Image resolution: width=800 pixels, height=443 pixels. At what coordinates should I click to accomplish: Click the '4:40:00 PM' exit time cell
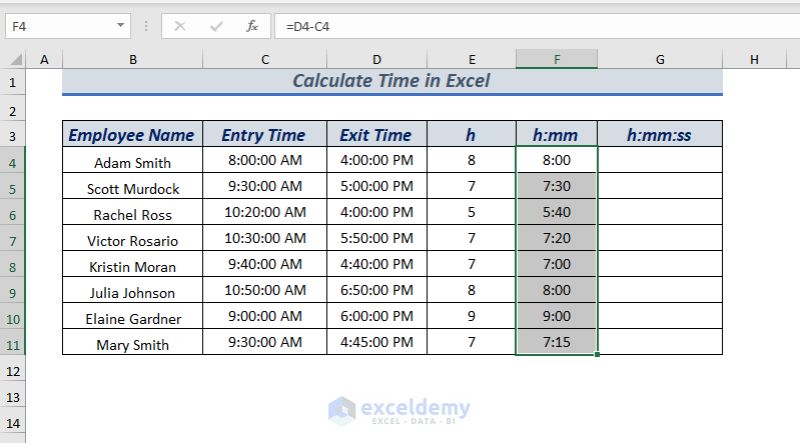pyautogui.click(x=377, y=264)
